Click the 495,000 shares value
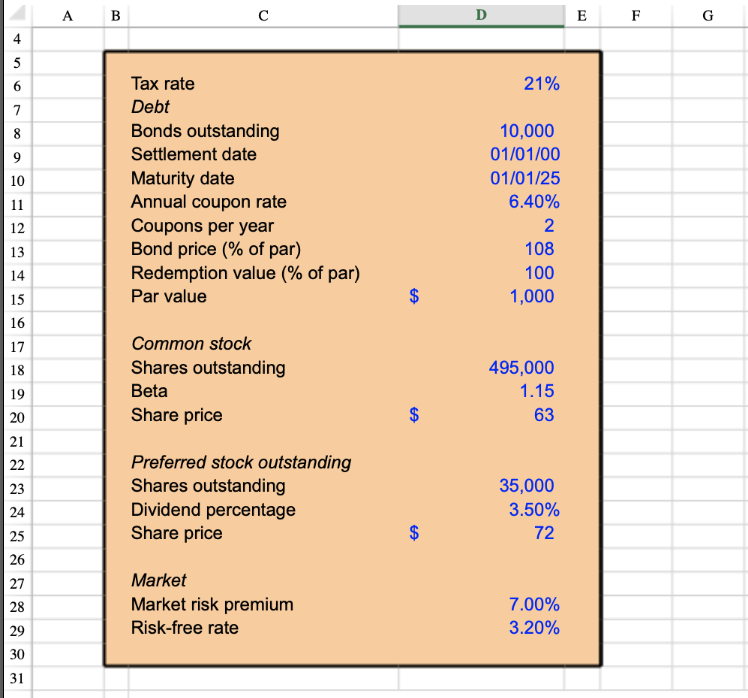 point(521,367)
